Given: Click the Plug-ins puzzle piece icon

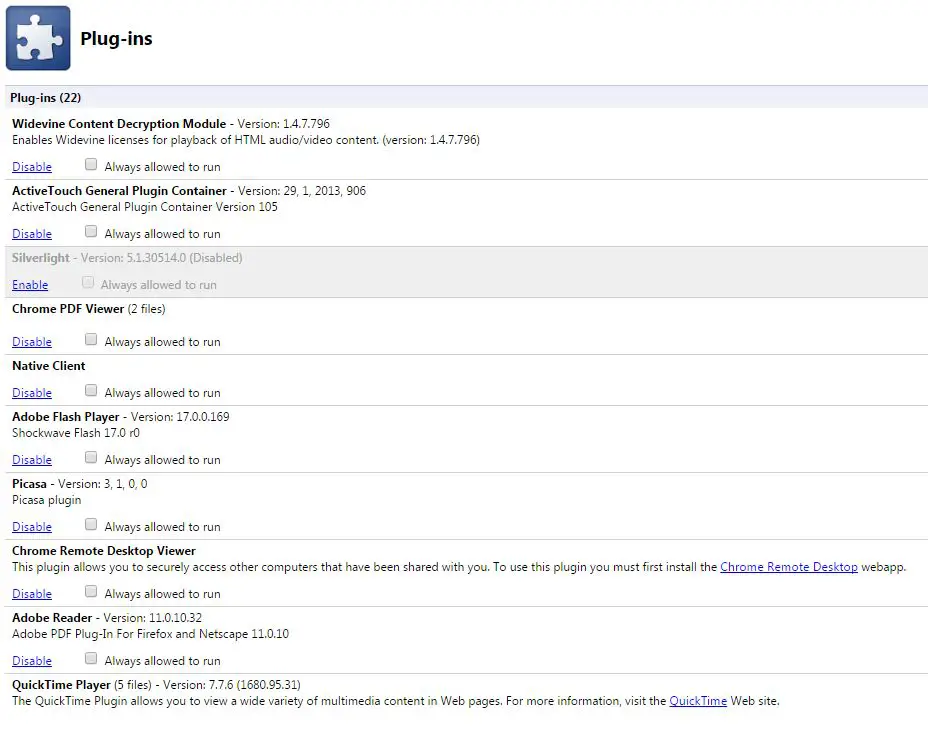Looking at the screenshot, I should (x=38, y=38).
